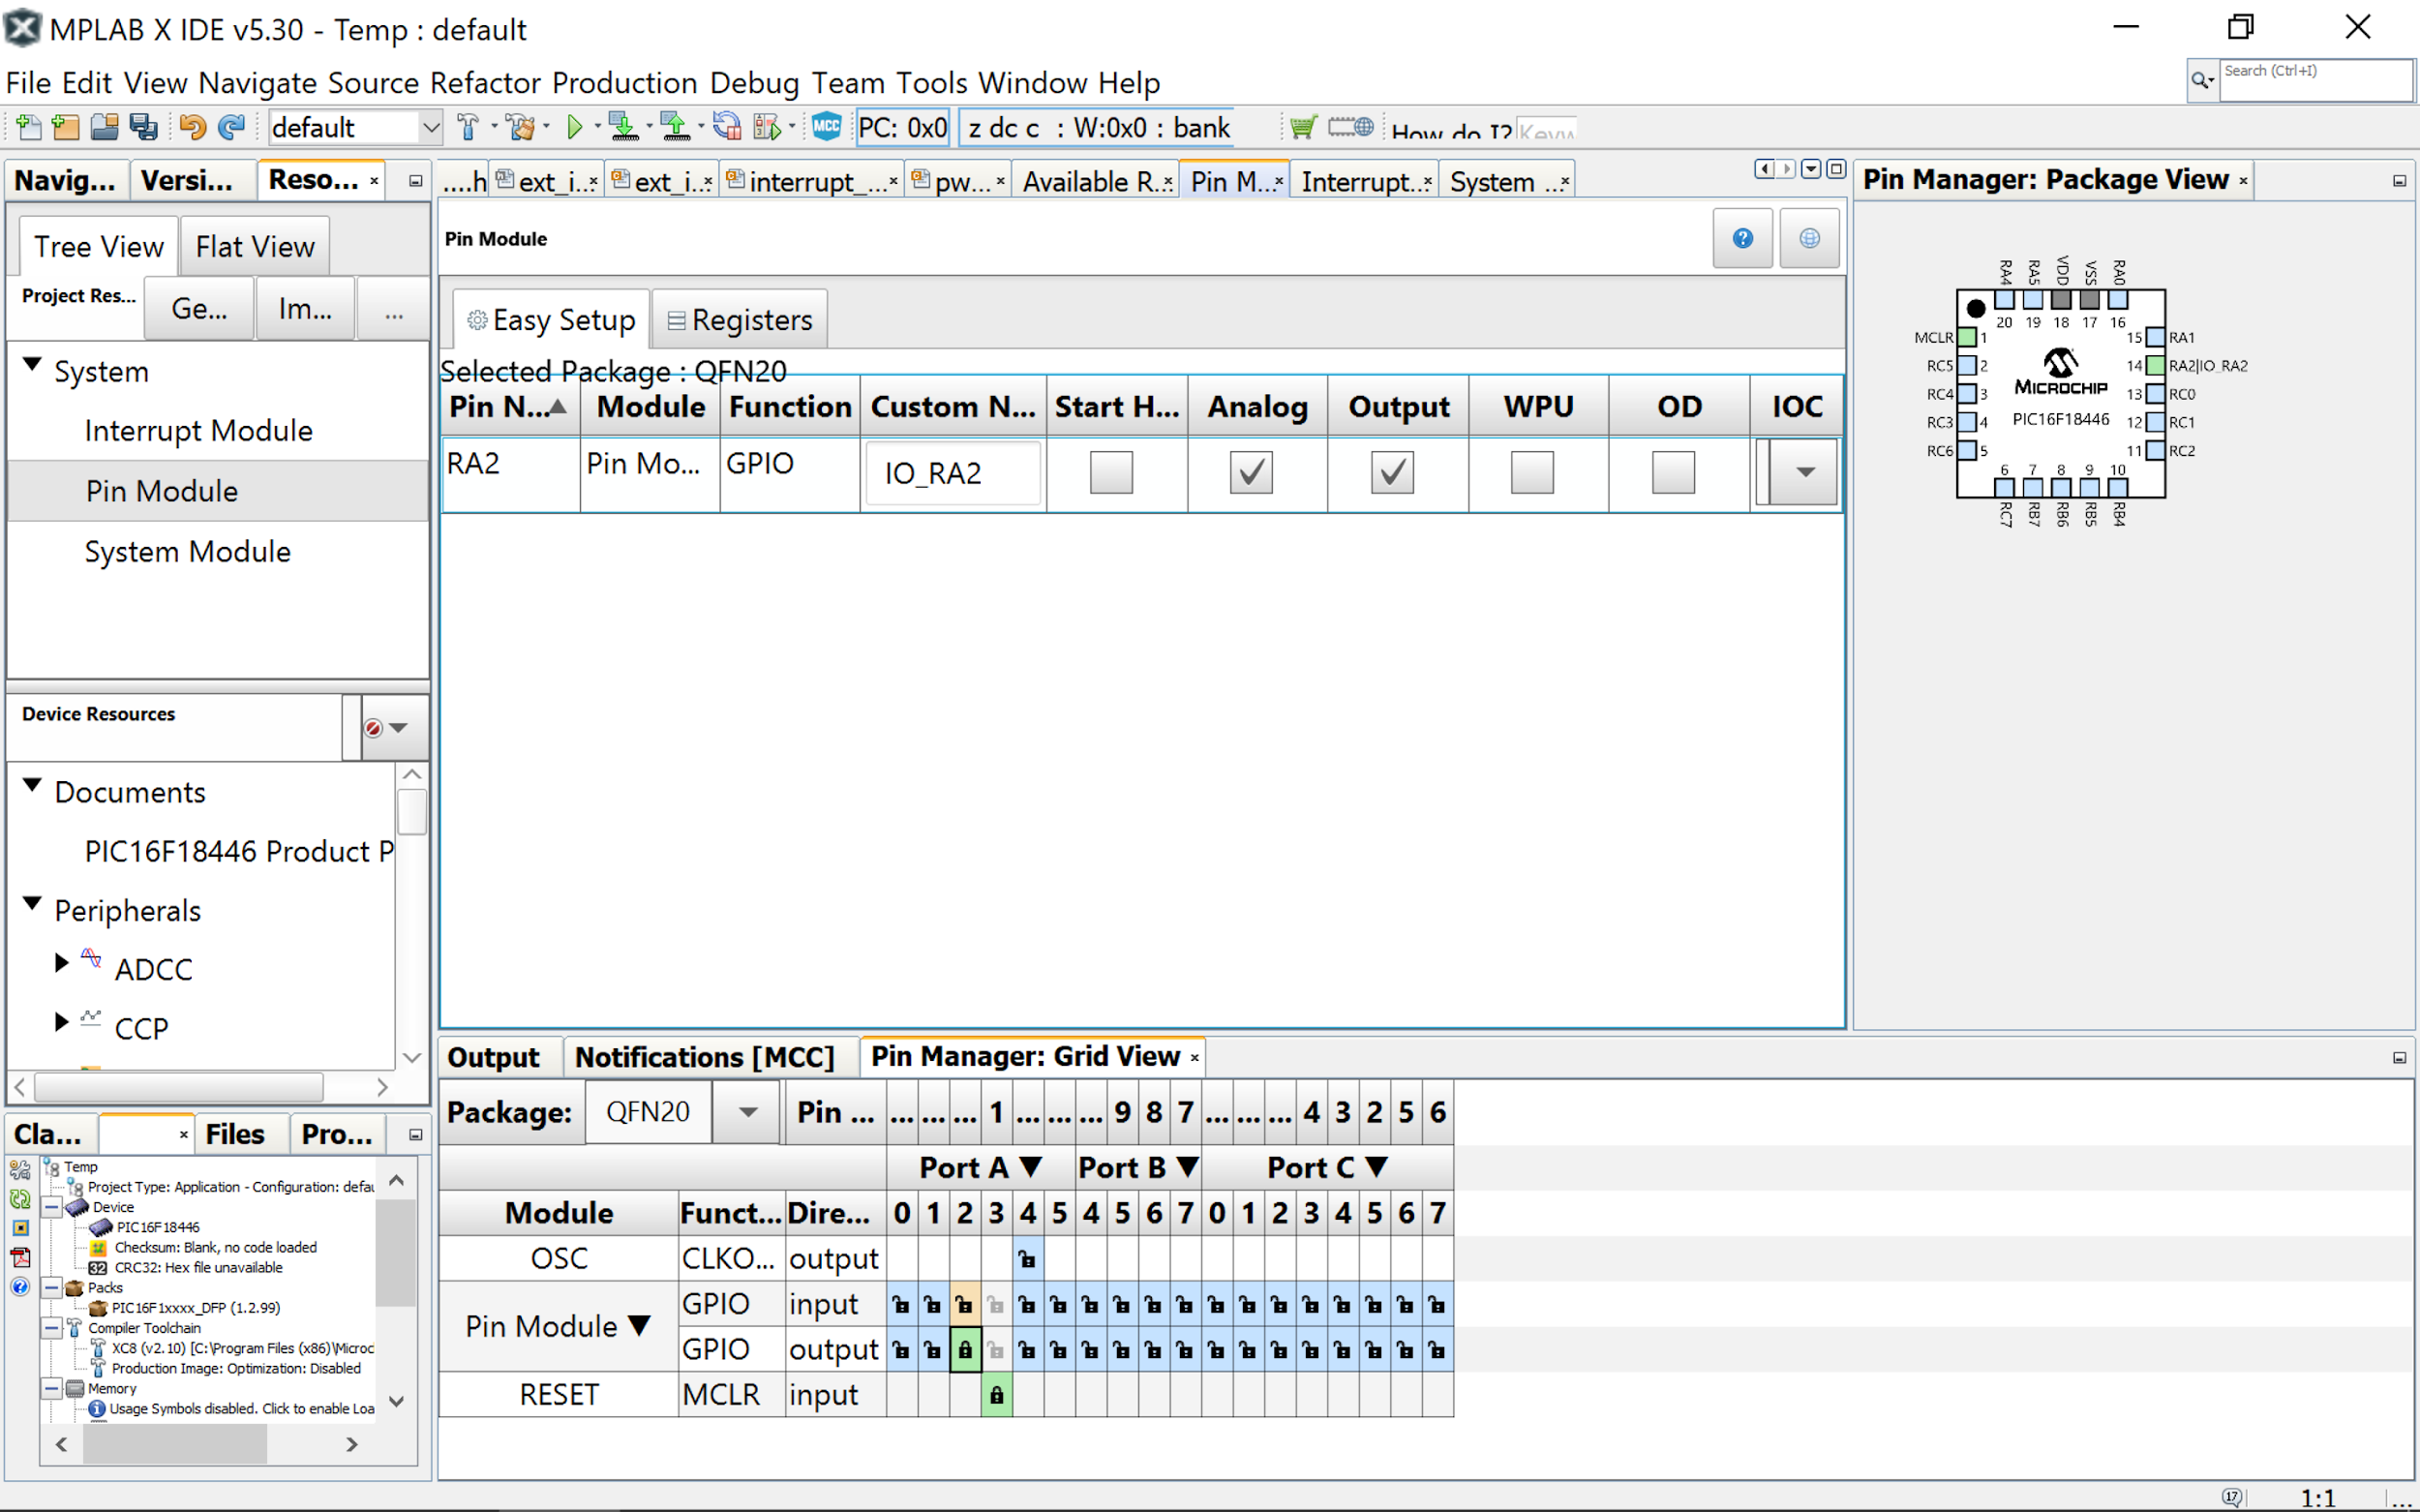Click the dashboard PDF datasheet icon
Image resolution: width=2420 pixels, height=1512 pixels.
[20, 1257]
